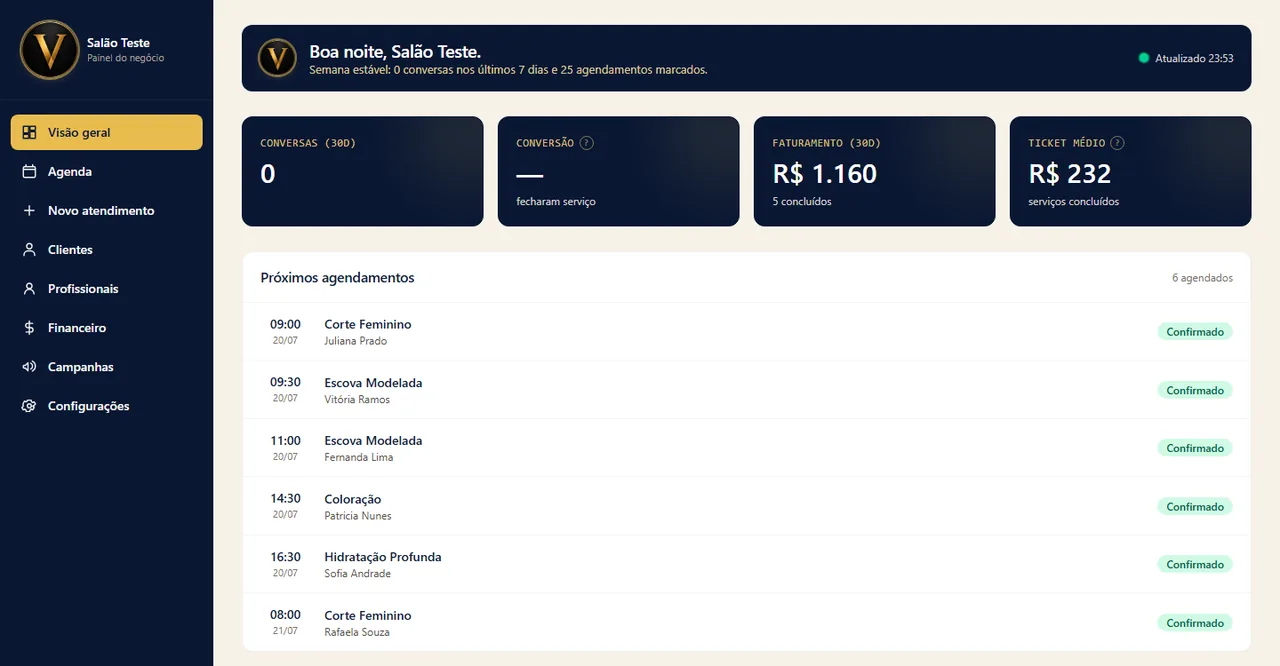The height and width of the screenshot is (666, 1280).
Task: Go to the Clientes section
Action: click(107, 249)
